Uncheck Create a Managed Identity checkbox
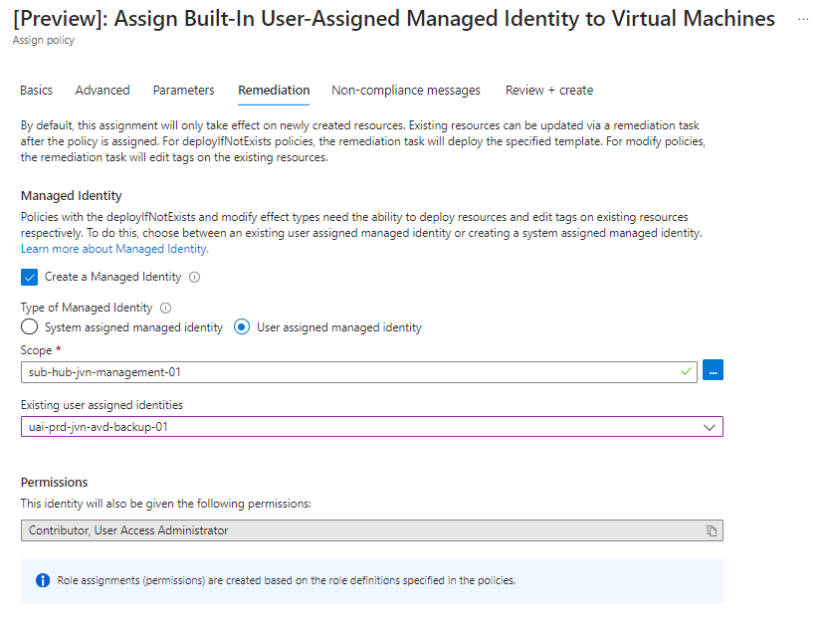This screenshot has width=830, height=624. (x=29, y=277)
